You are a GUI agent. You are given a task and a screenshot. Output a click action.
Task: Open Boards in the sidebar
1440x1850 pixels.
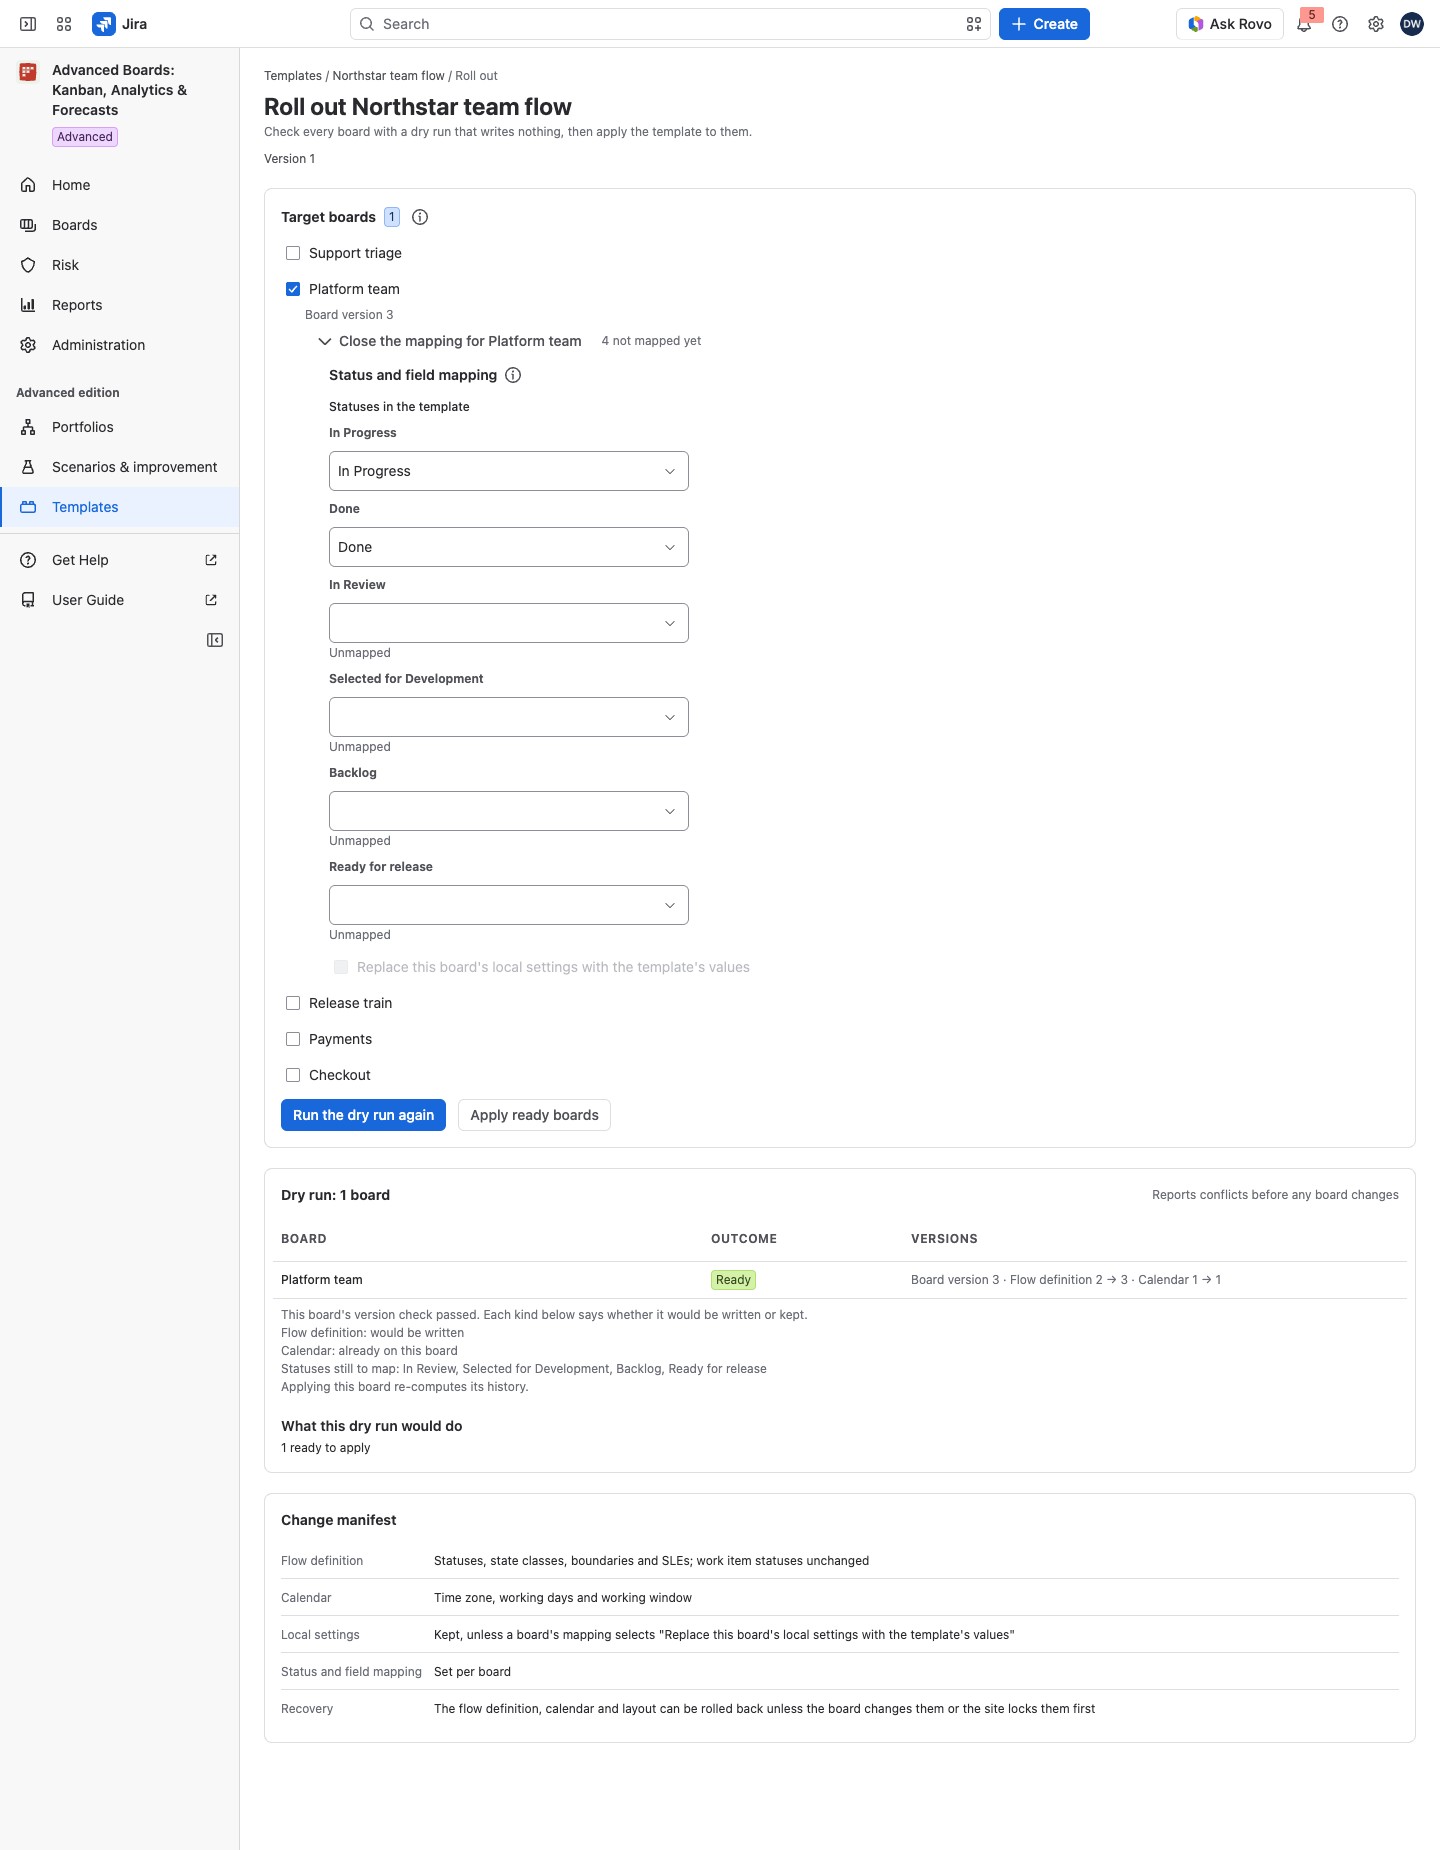pos(120,225)
